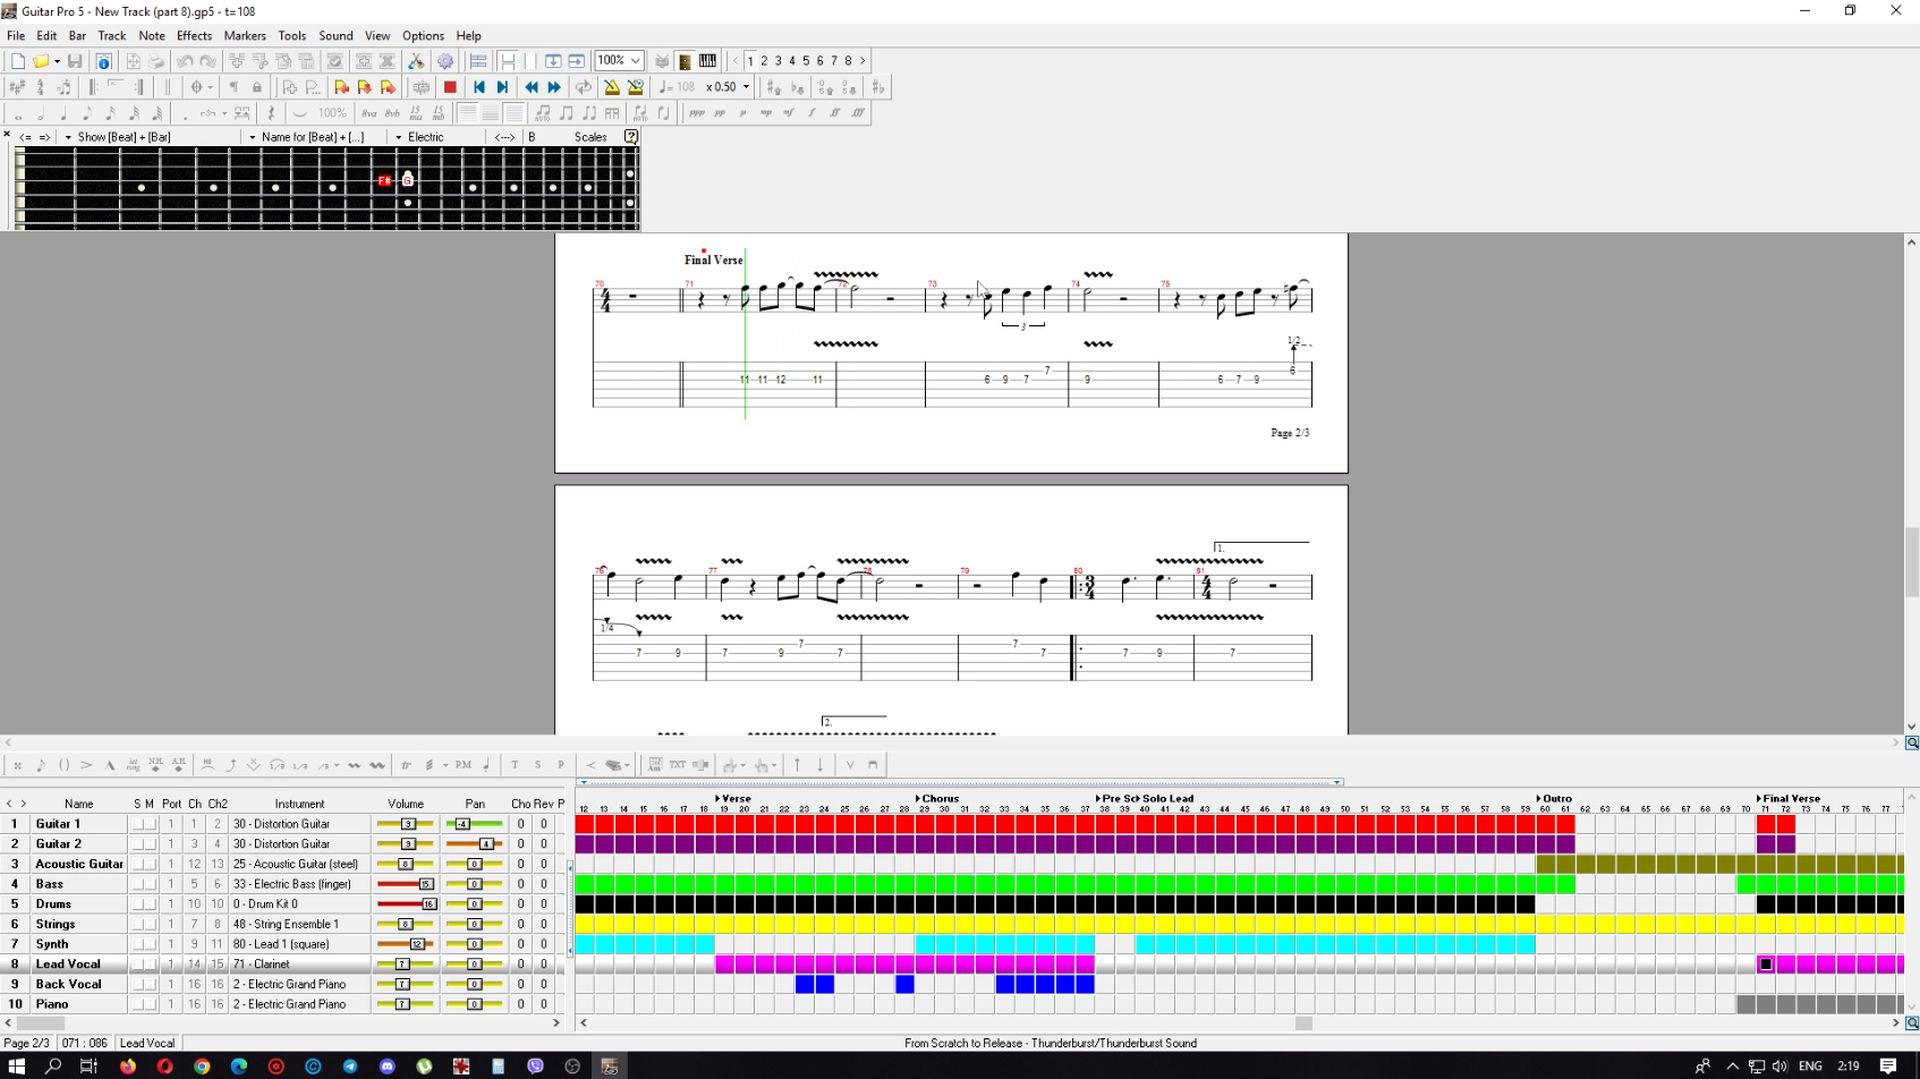Screen dimensions: 1920x1079
Task: Toggle the metronome icon
Action: coord(612,87)
